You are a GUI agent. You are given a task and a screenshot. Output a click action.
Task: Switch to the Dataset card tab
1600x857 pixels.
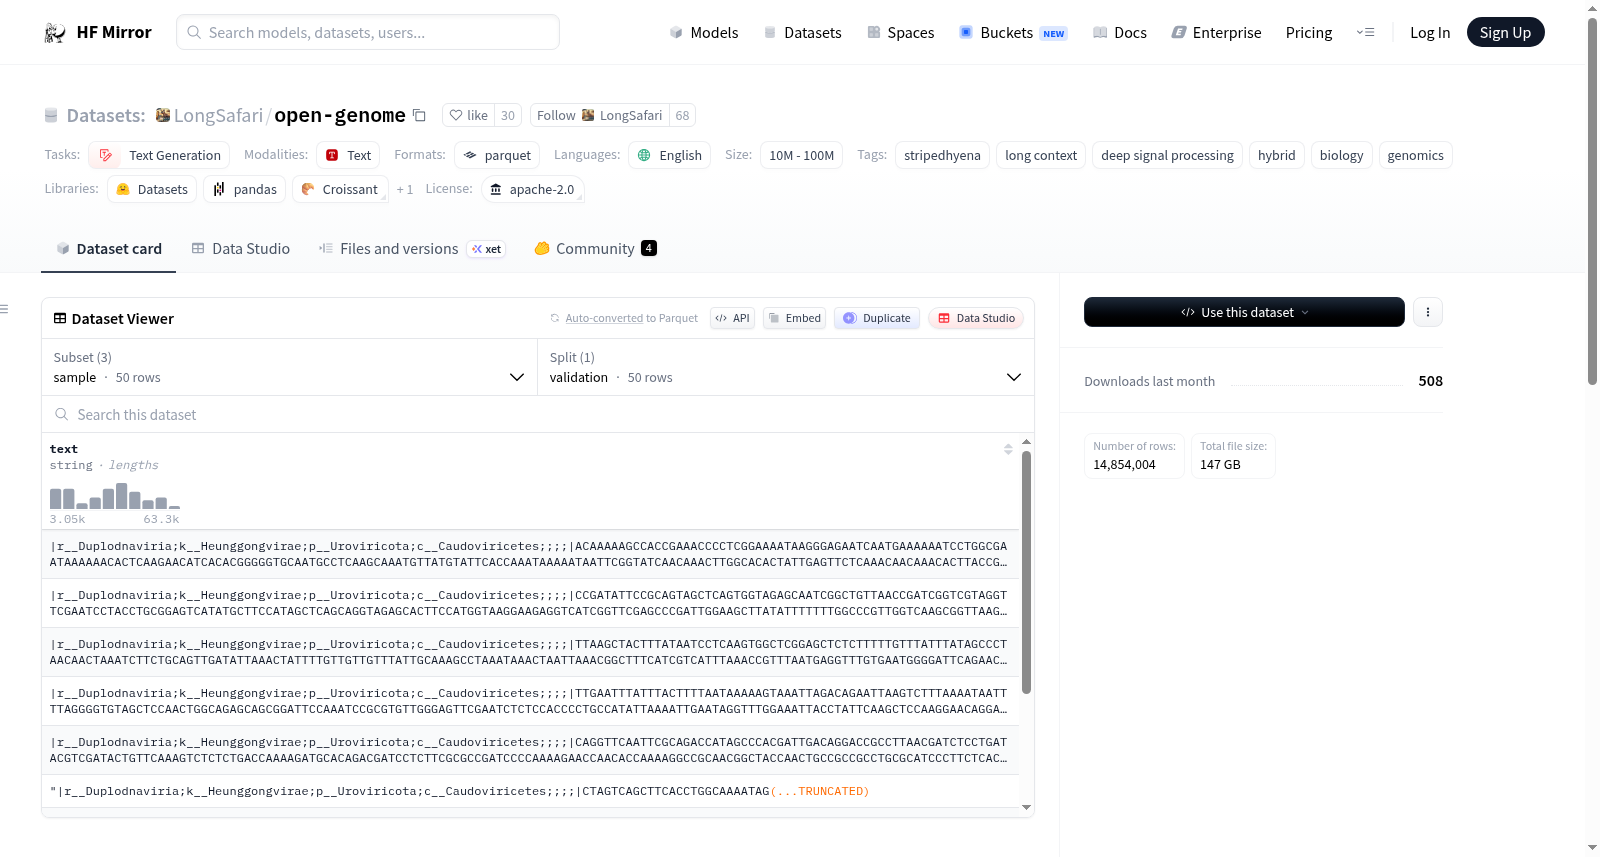pos(109,249)
